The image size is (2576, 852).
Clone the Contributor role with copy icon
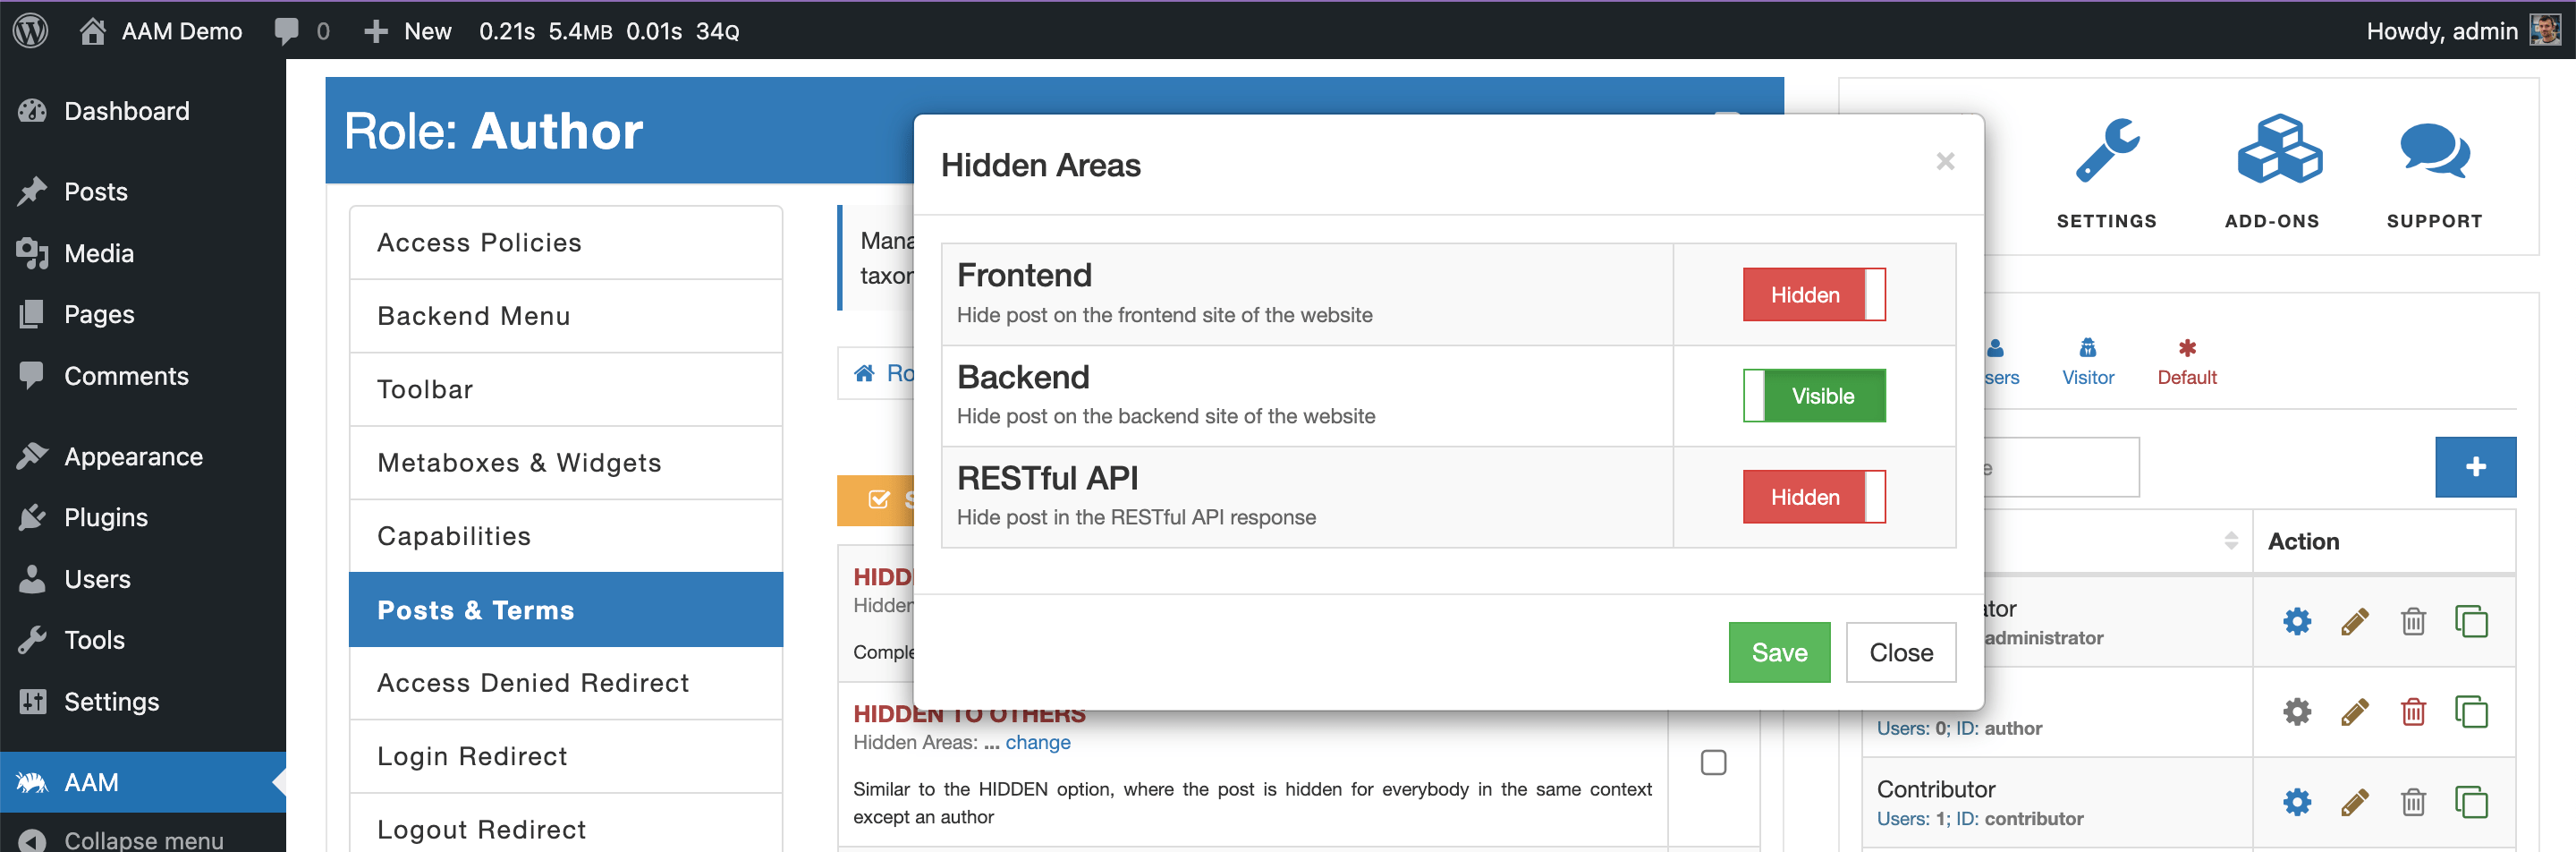2471,801
